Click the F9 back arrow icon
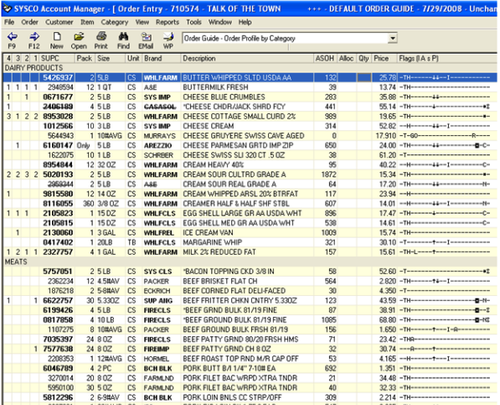 (12, 37)
